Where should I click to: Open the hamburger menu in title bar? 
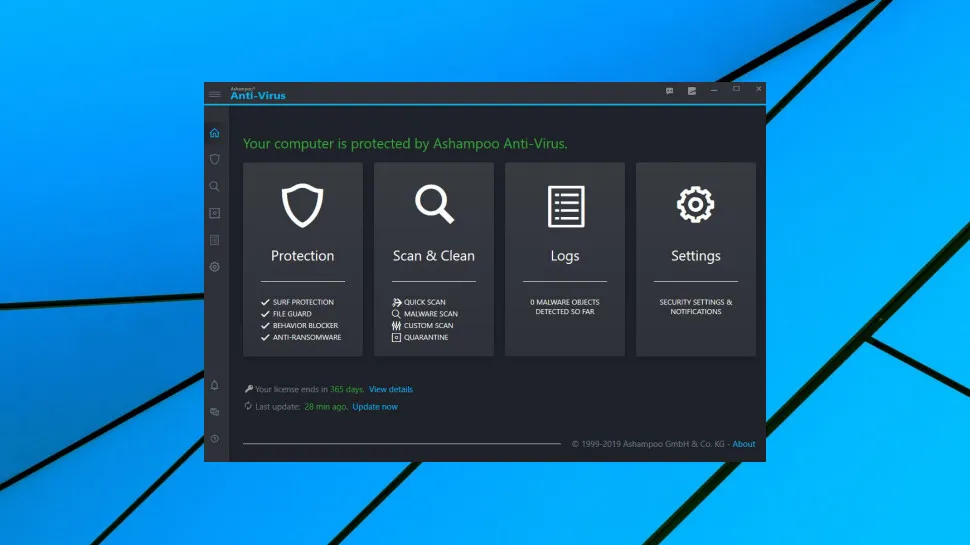point(215,94)
